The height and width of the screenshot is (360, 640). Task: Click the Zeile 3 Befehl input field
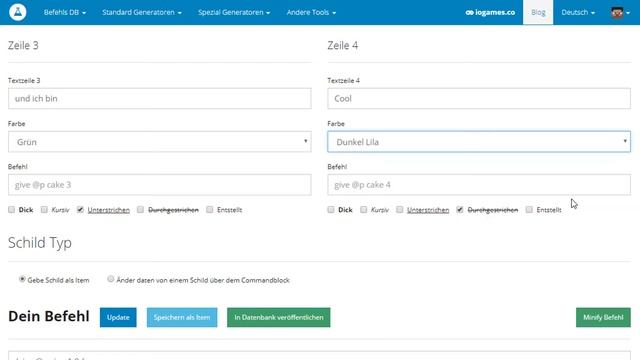[160, 185]
